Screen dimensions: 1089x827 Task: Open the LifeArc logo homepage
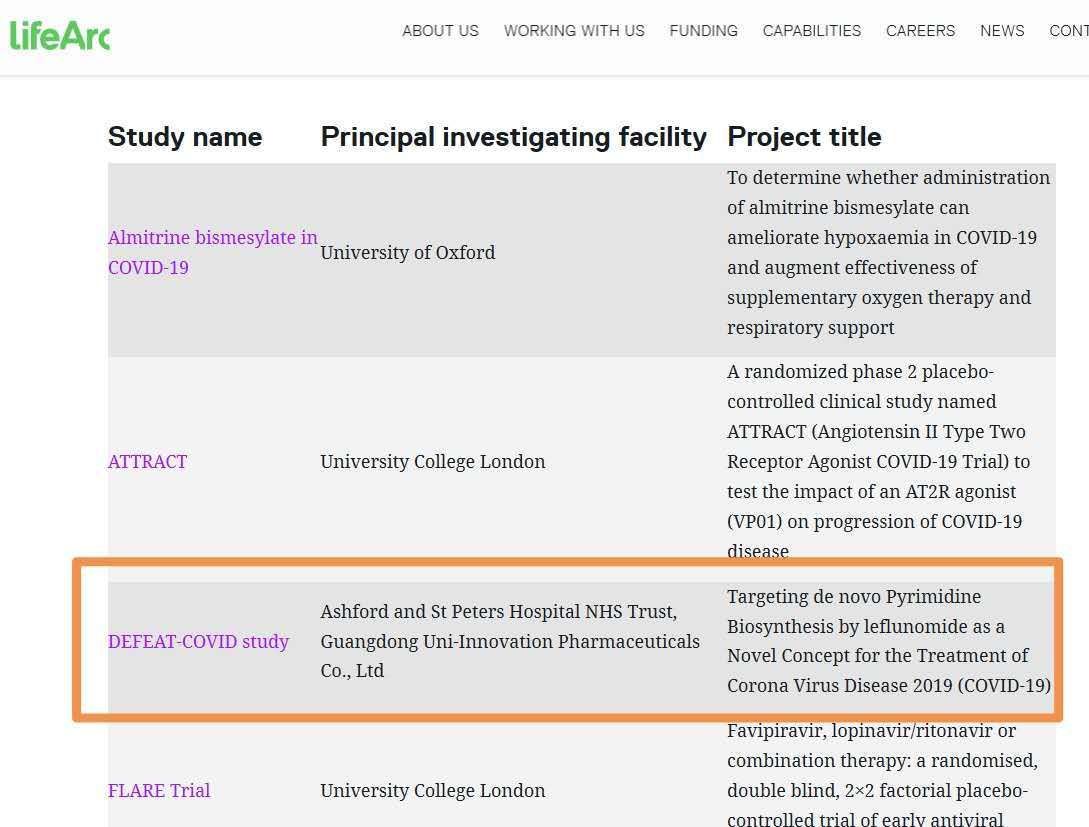(x=60, y=35)
